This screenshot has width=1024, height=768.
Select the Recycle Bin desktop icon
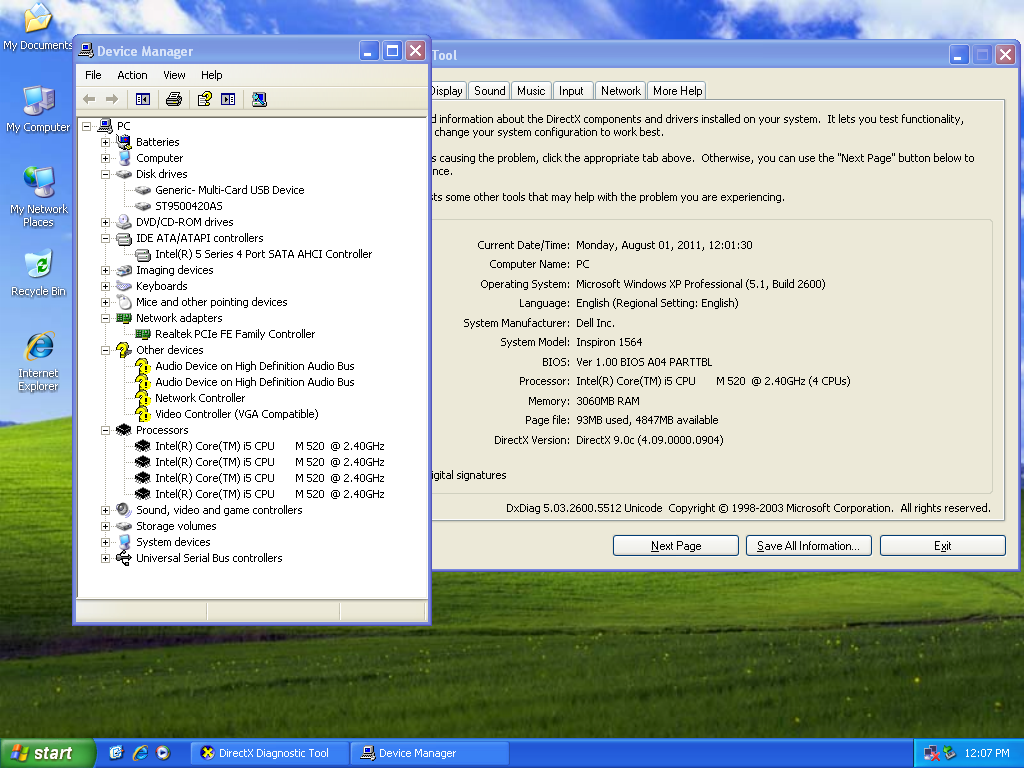39,272
